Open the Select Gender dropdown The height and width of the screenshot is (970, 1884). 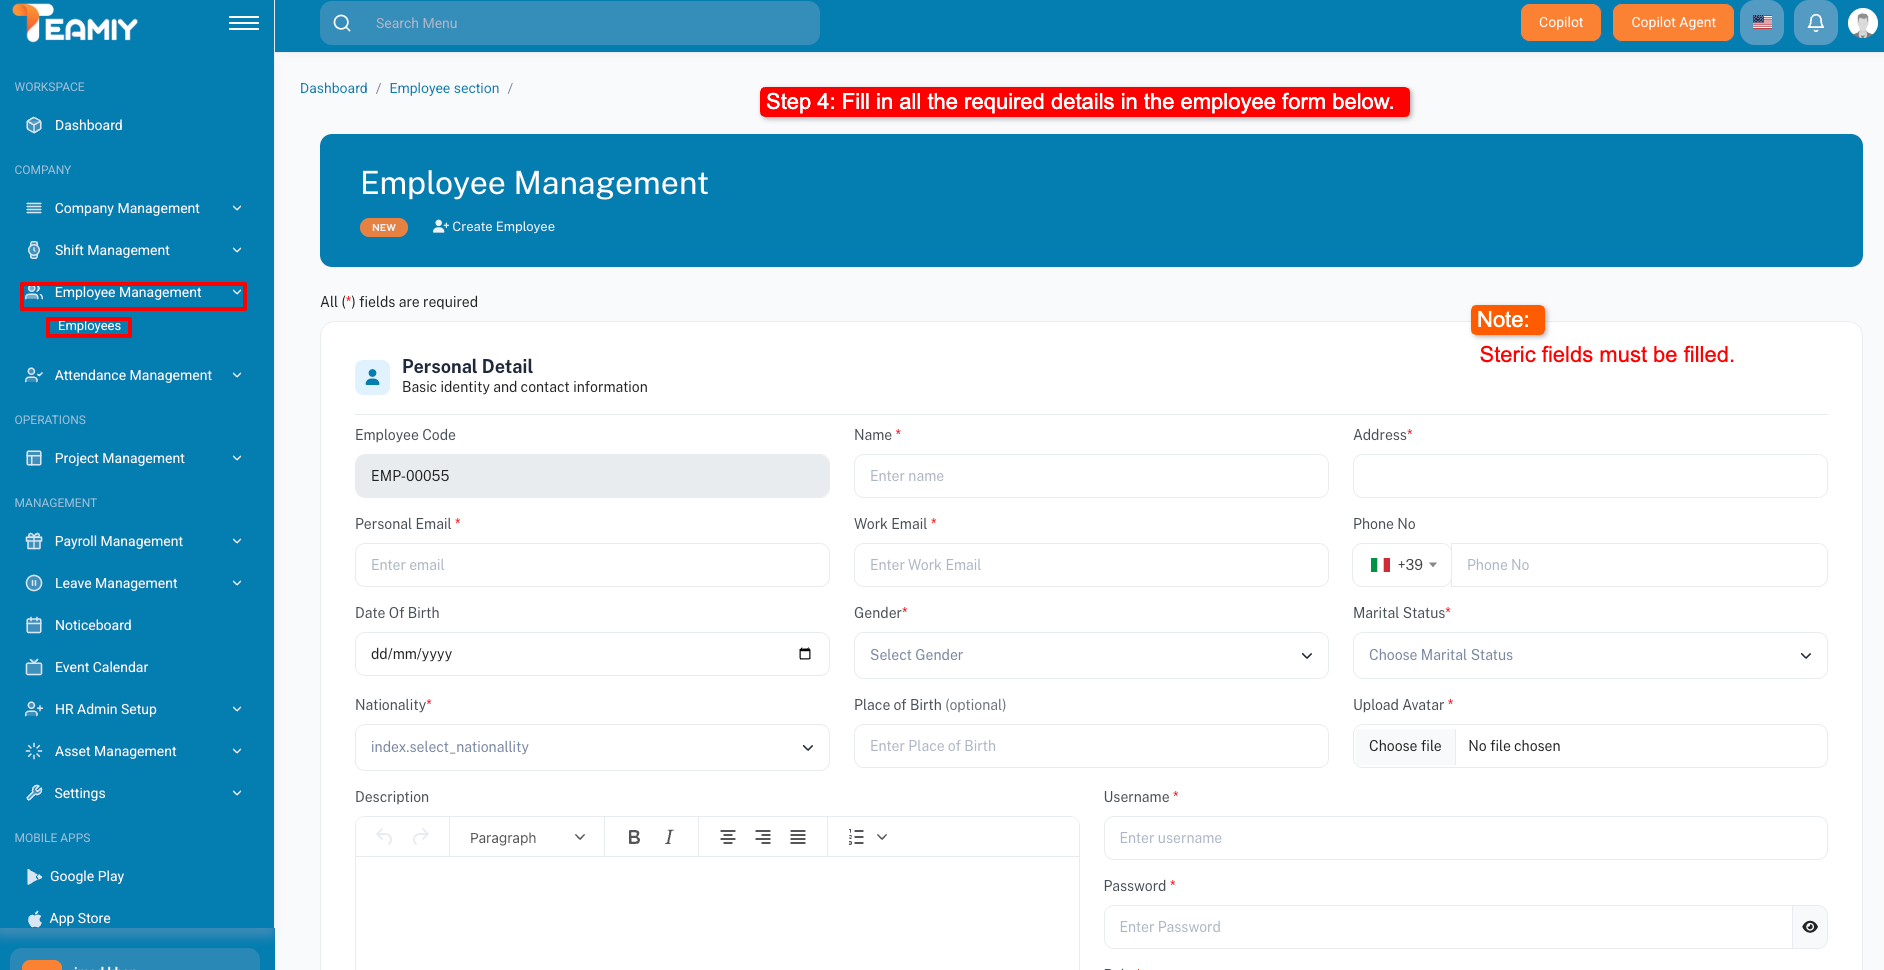coord(1090,655)
